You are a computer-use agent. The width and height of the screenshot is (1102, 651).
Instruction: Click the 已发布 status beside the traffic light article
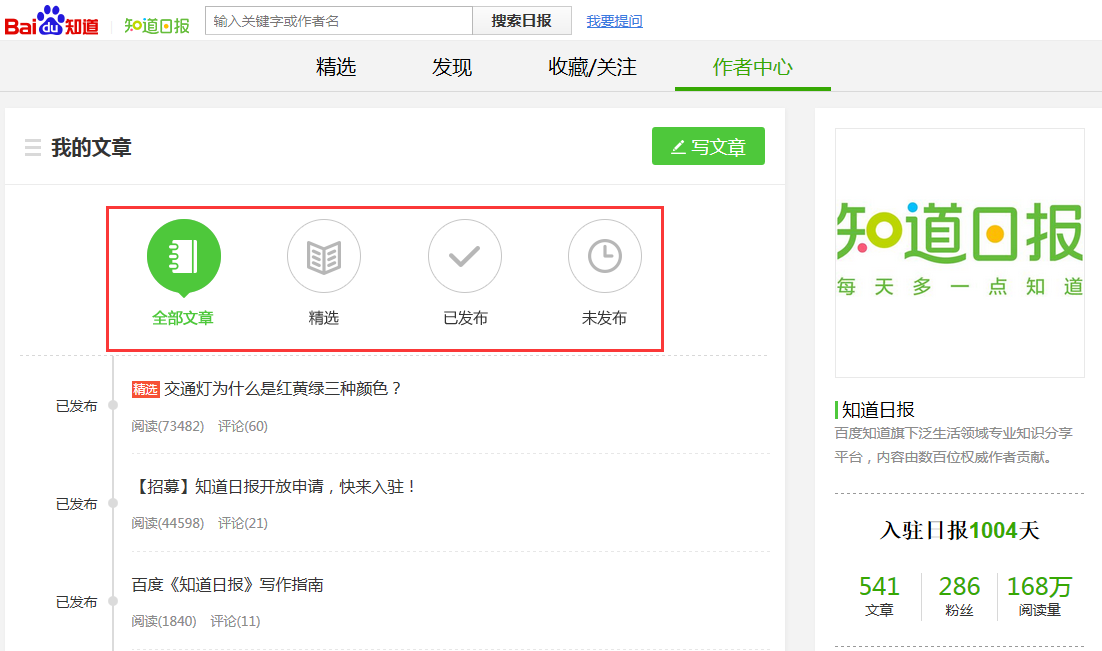pos(76,406)
